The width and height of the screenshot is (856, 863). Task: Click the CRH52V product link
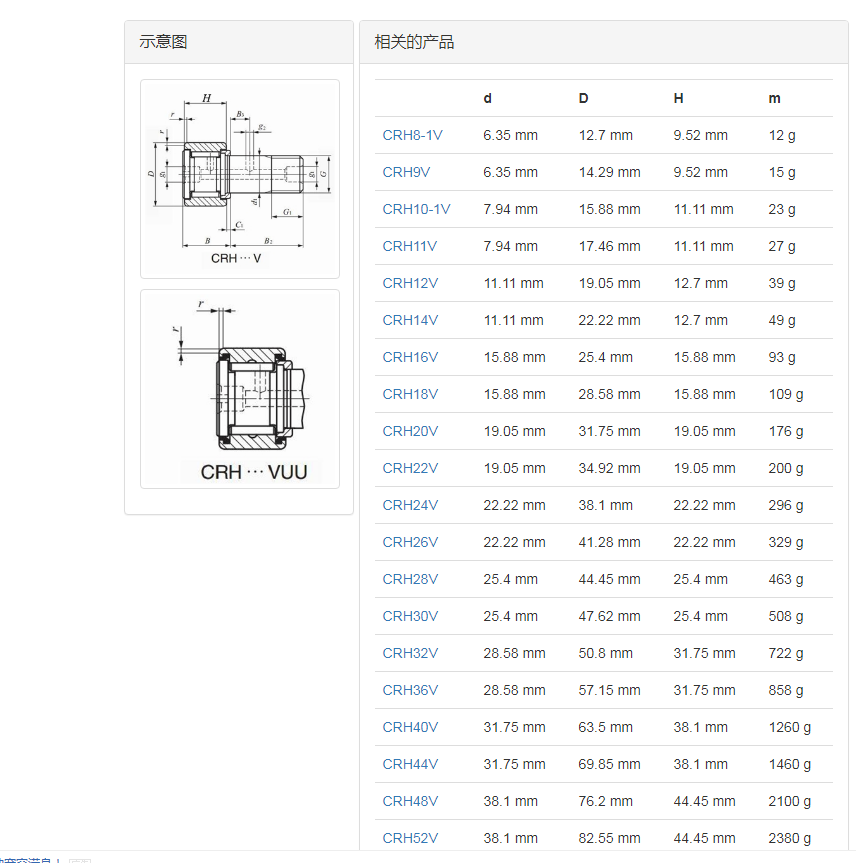click(x=410, y=838)
